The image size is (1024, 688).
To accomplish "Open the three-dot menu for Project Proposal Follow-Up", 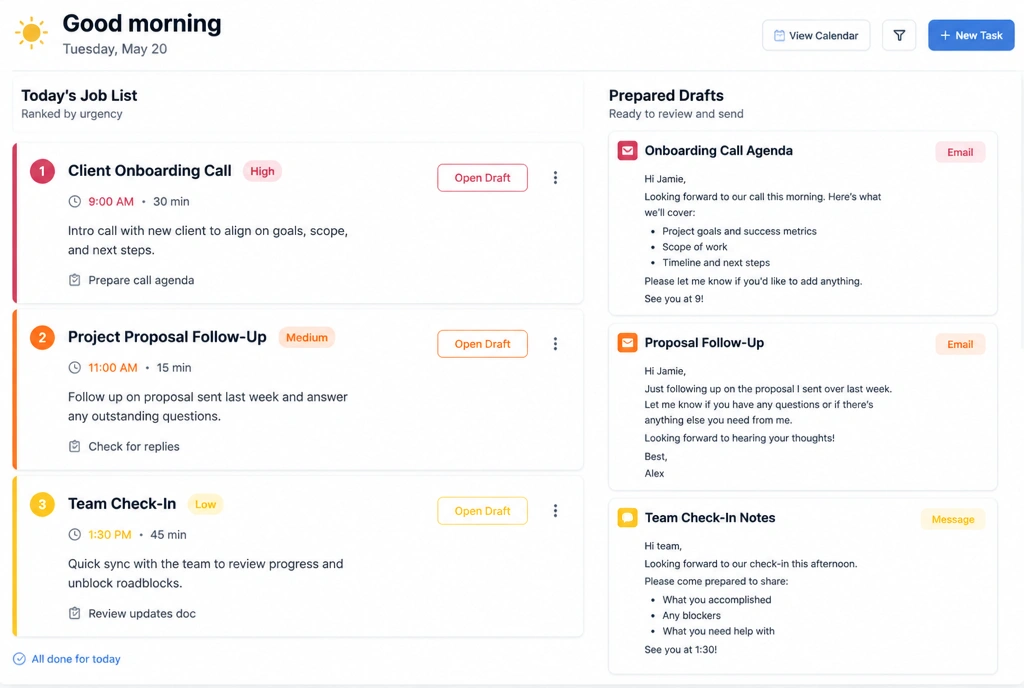I will pos(555,344).
